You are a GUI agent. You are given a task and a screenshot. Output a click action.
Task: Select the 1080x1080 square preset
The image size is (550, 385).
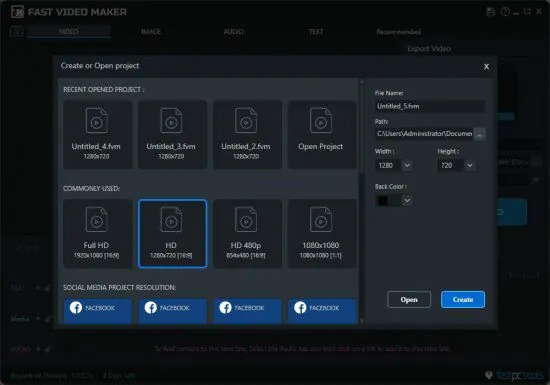click(322, 234)
